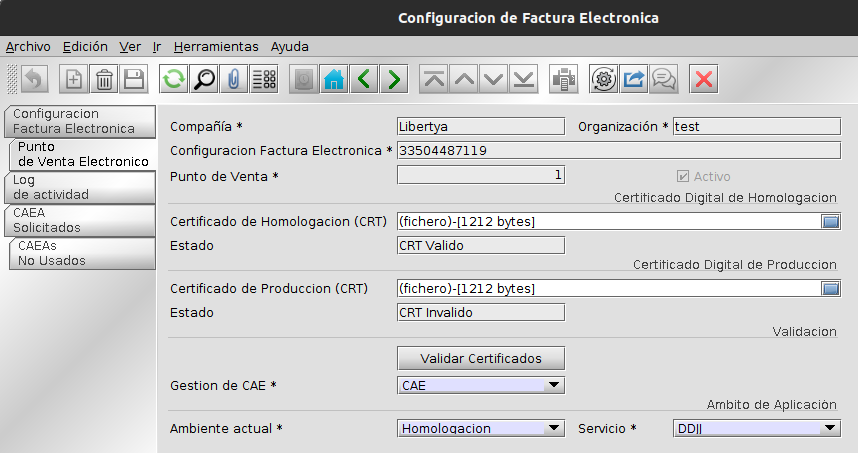This screenshot has width=858, height=453.
Task: Open the Ir menu
Action: click(x=156, y=47)
